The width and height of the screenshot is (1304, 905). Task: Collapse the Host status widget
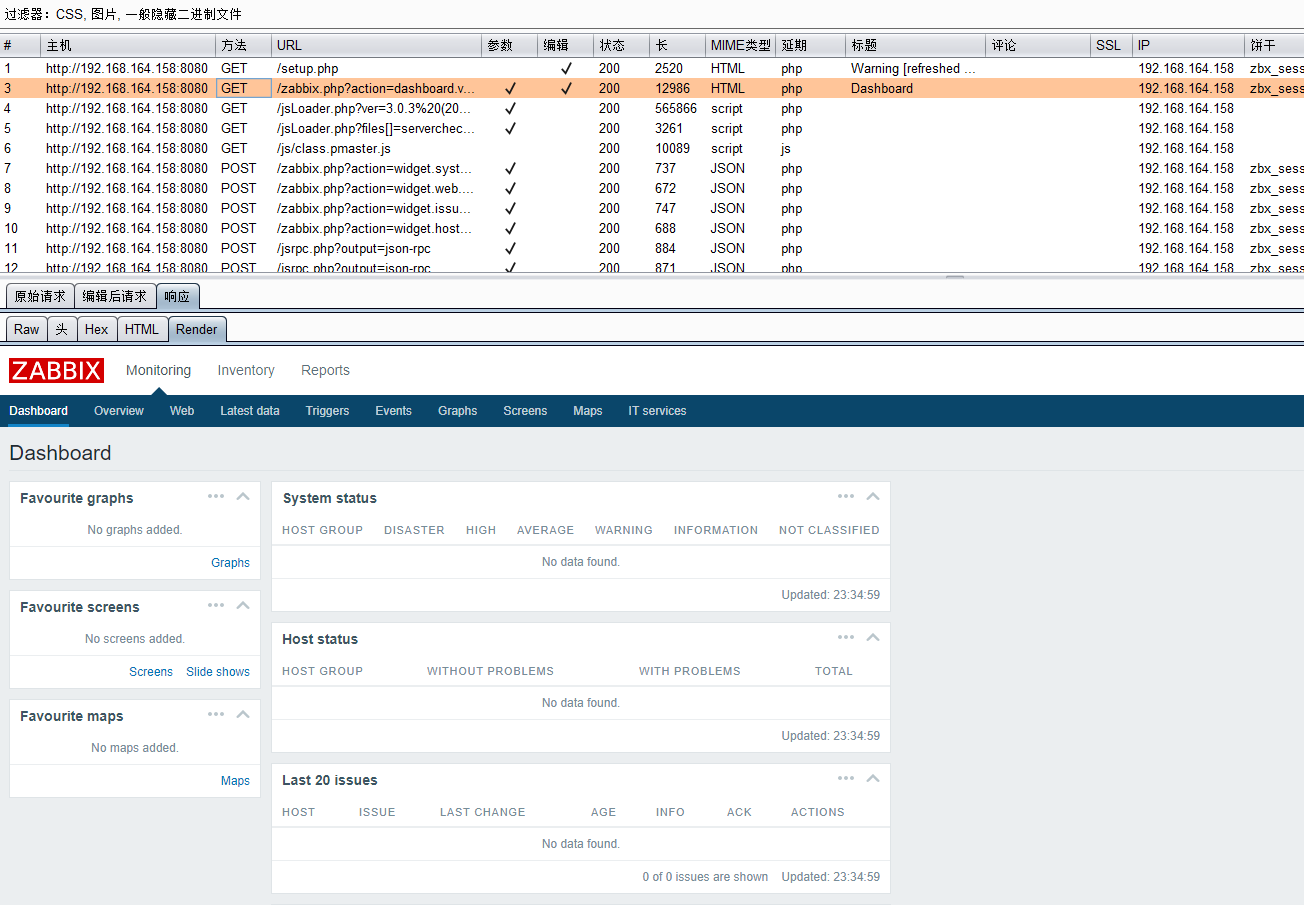tap(872, 636)
